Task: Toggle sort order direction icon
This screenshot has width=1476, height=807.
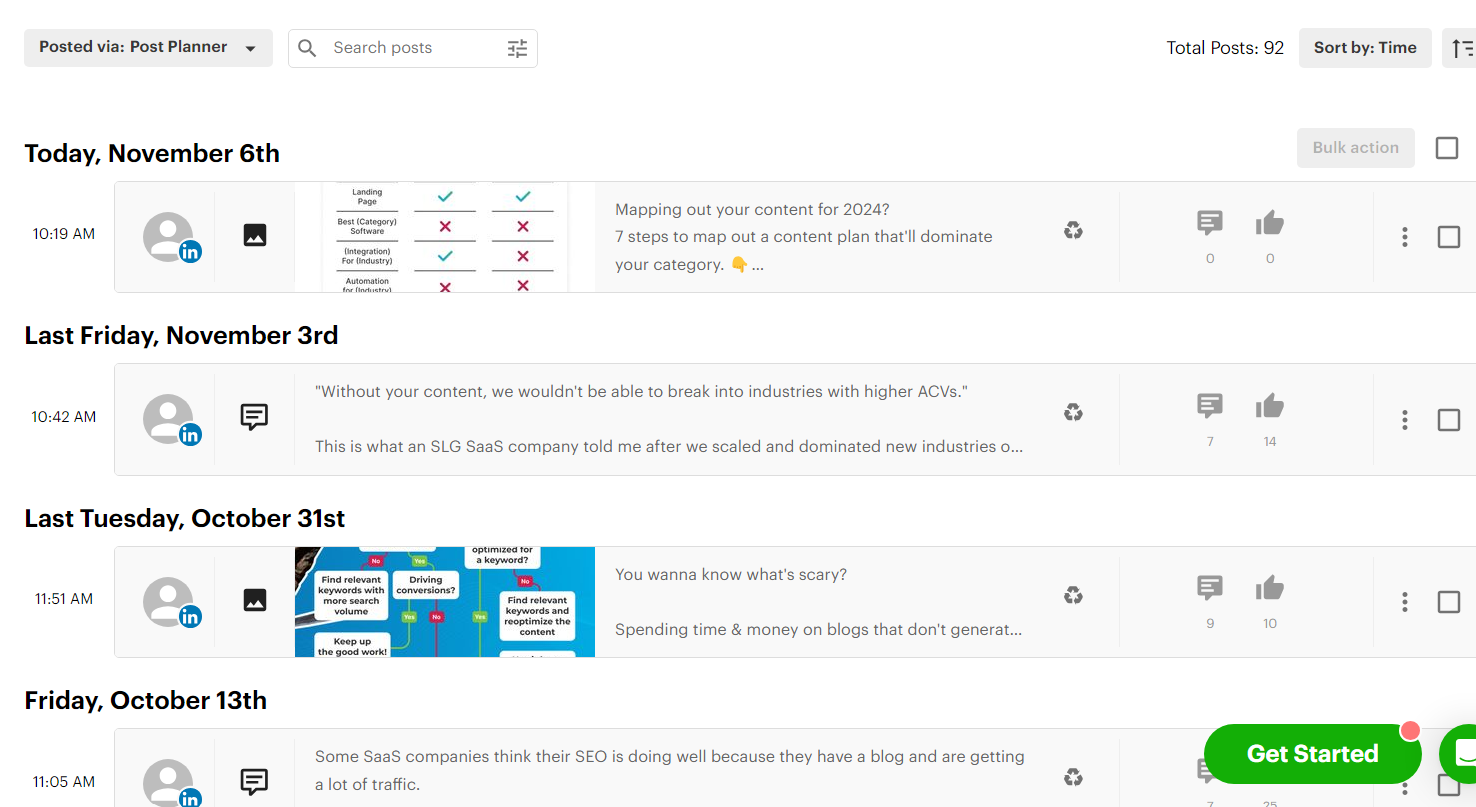Action: point(1462,48)
